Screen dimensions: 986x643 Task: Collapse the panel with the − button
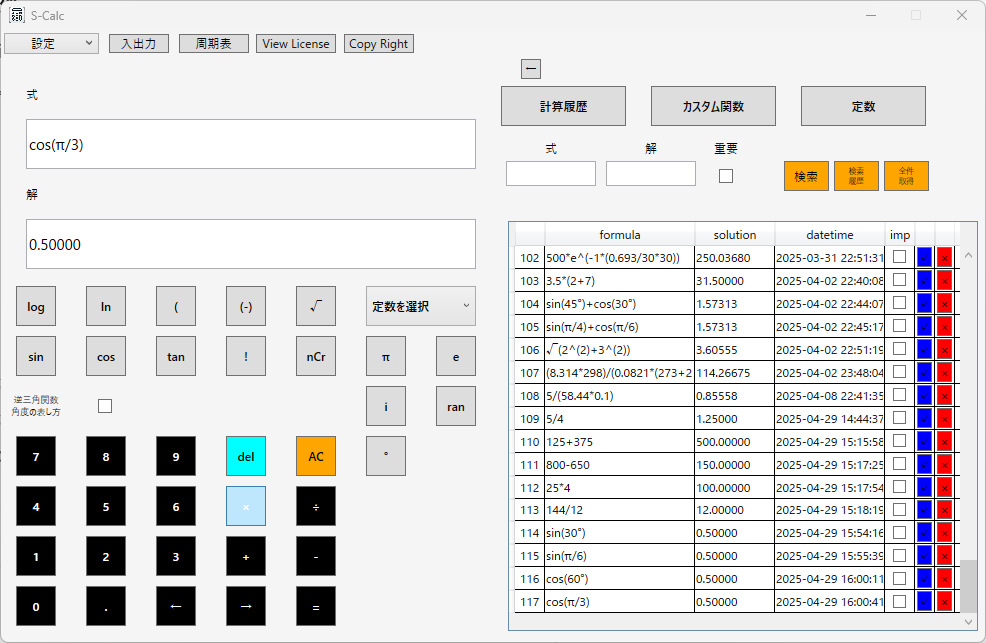click(531, 69)
